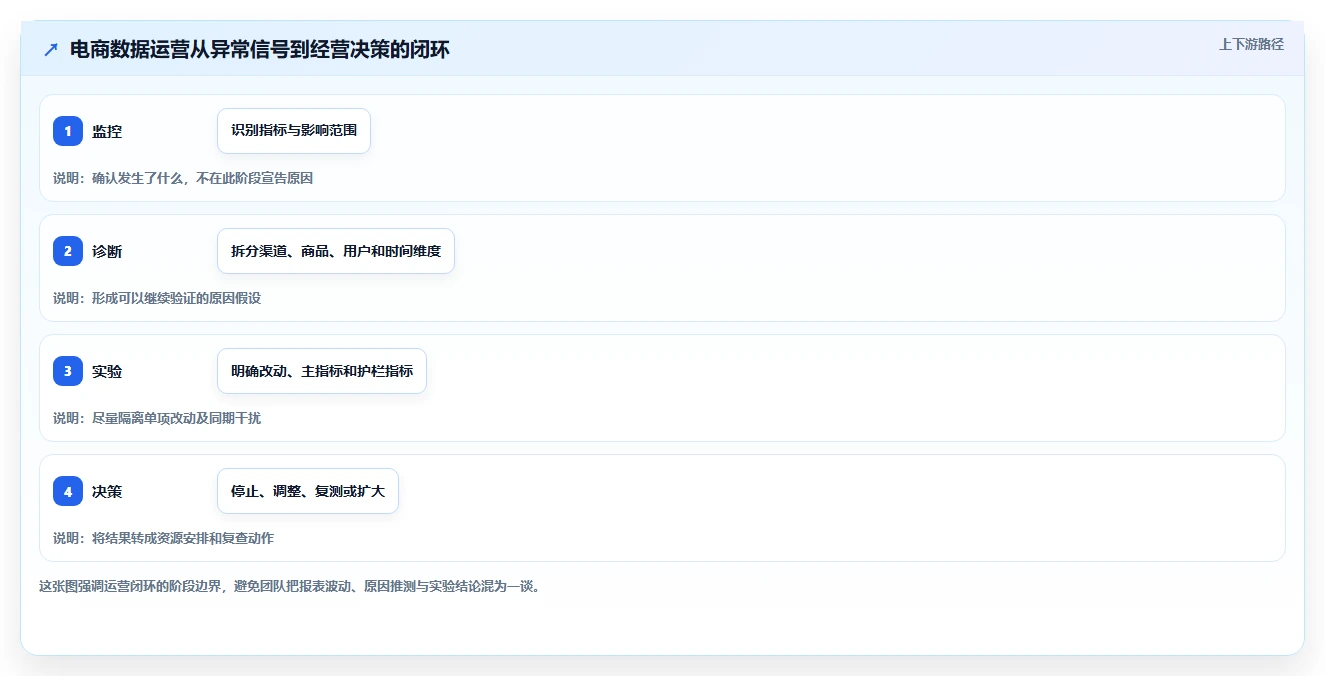Click the title 电商数据运营从异常信号到经营决策的闭环
The height and width of the screenshot is (676, 1325).
[x=260, y=50]
